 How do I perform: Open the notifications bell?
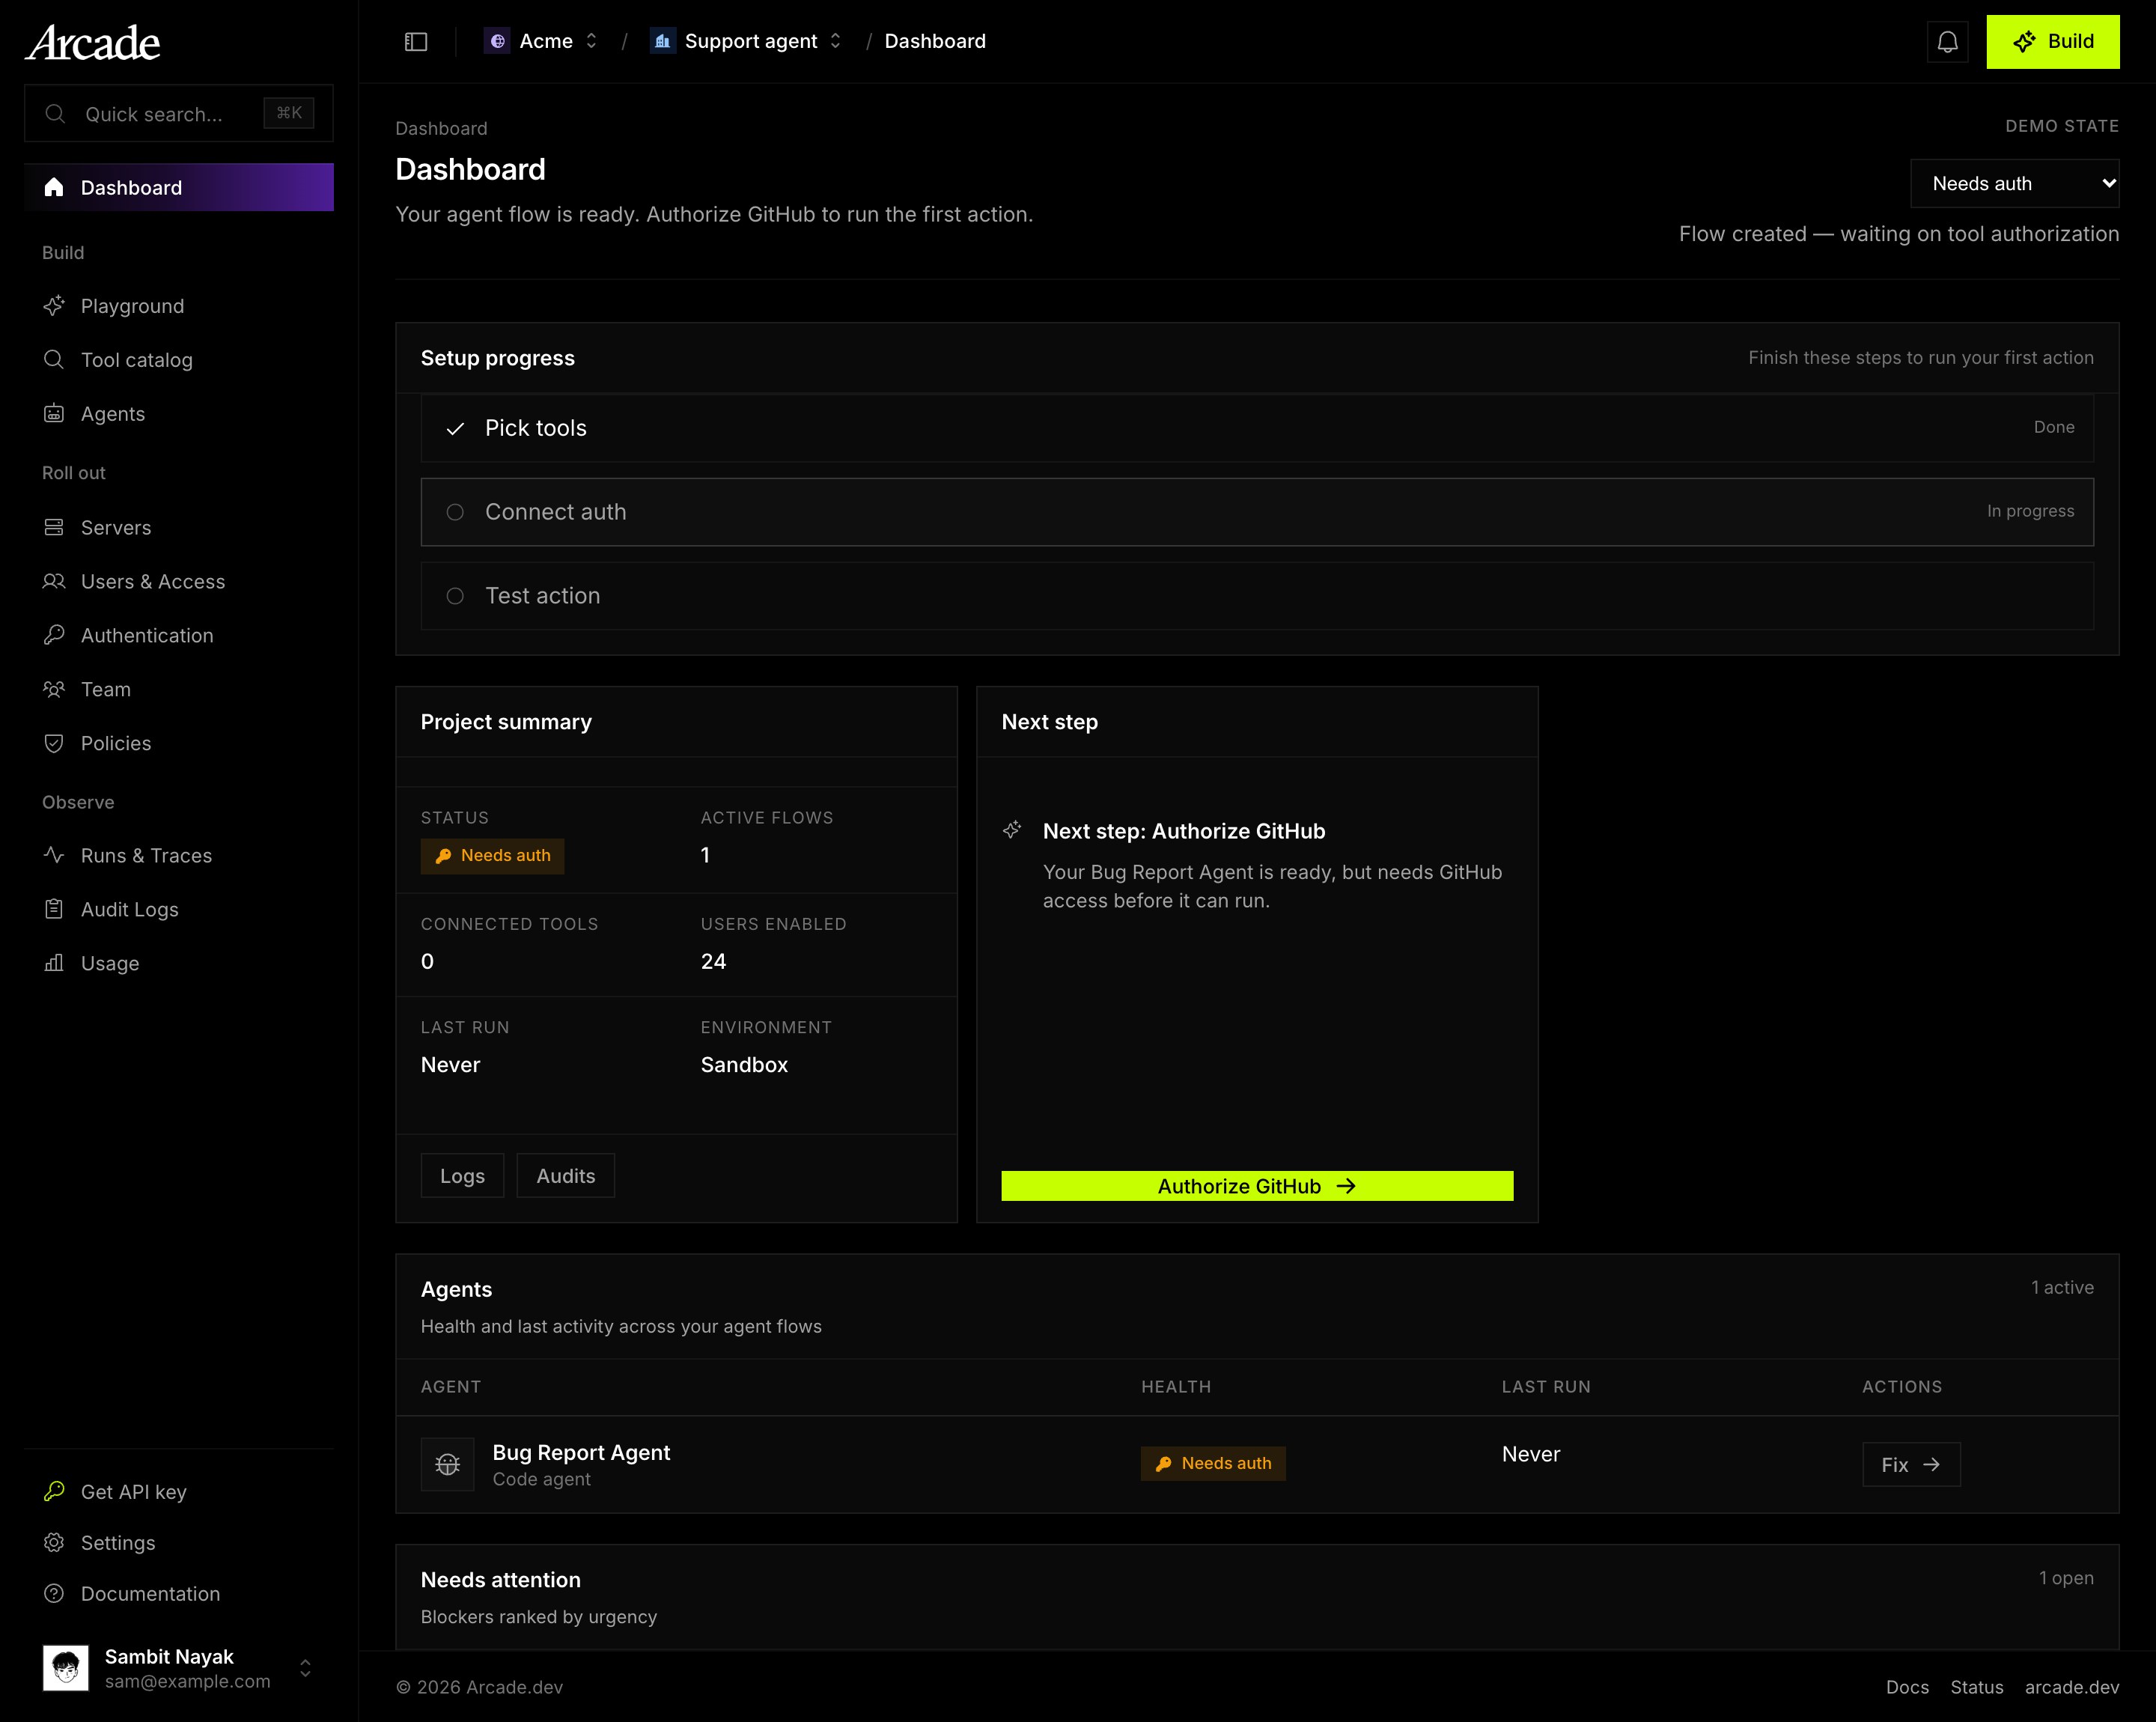[x=1947, y=42]
